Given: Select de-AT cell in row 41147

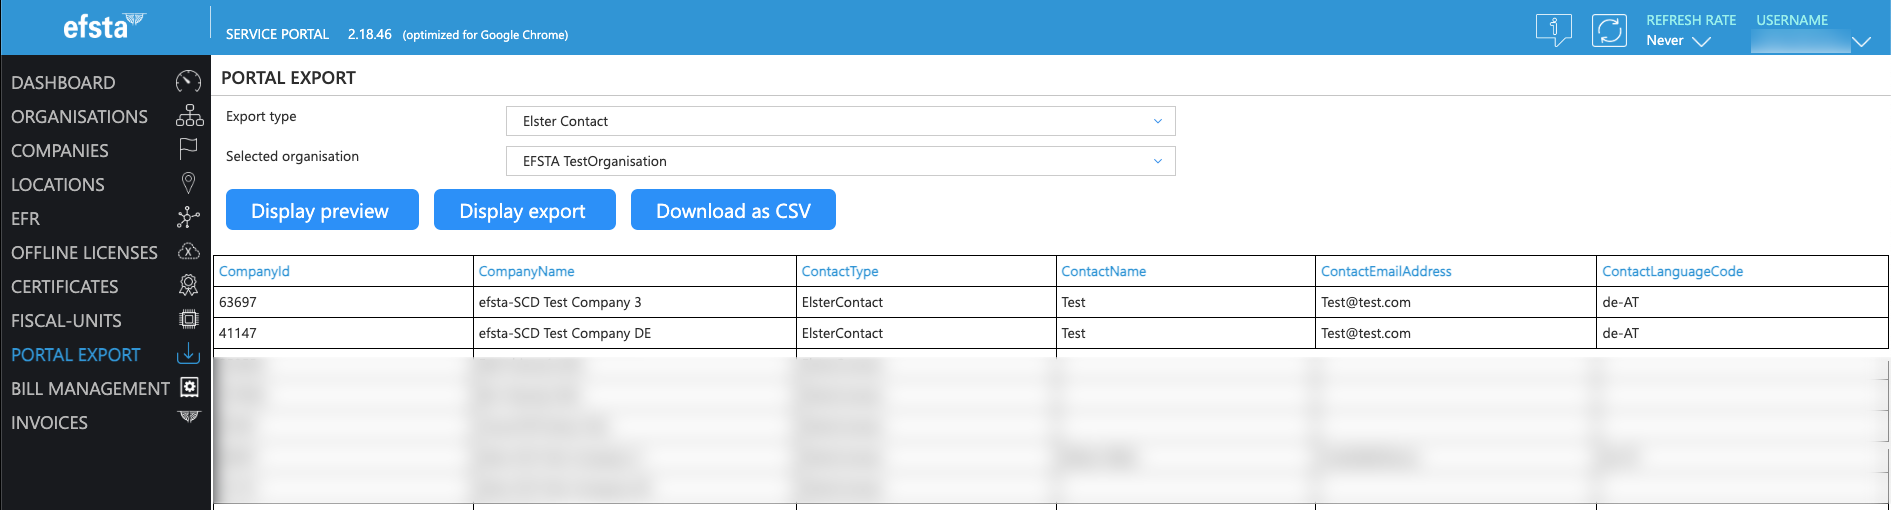Looking at the screenshot, I should point(1743,333).
